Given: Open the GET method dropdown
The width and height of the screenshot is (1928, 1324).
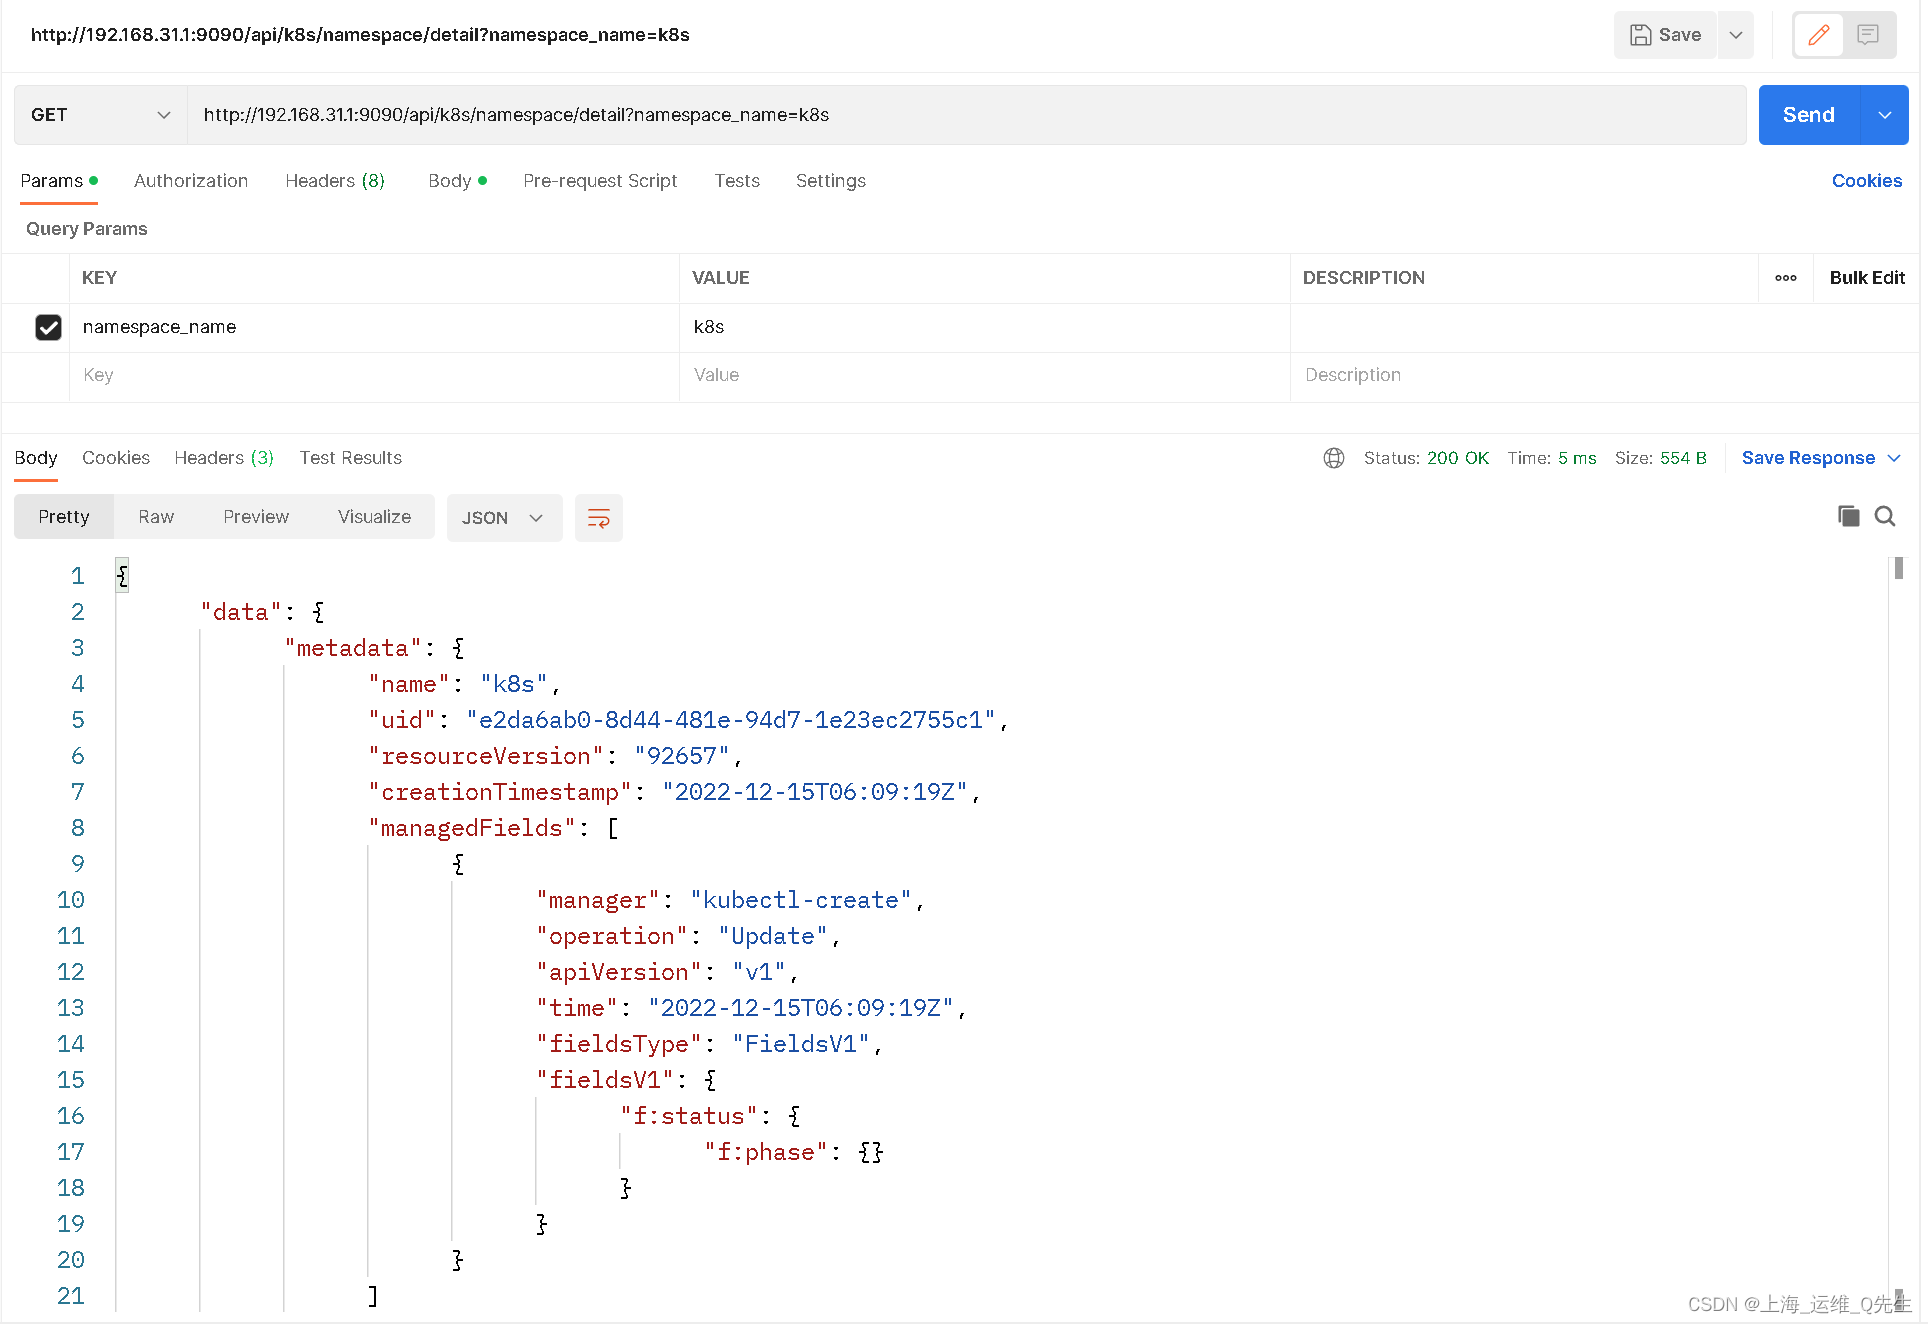Looking at the screenshot, I should pos(100,115).
